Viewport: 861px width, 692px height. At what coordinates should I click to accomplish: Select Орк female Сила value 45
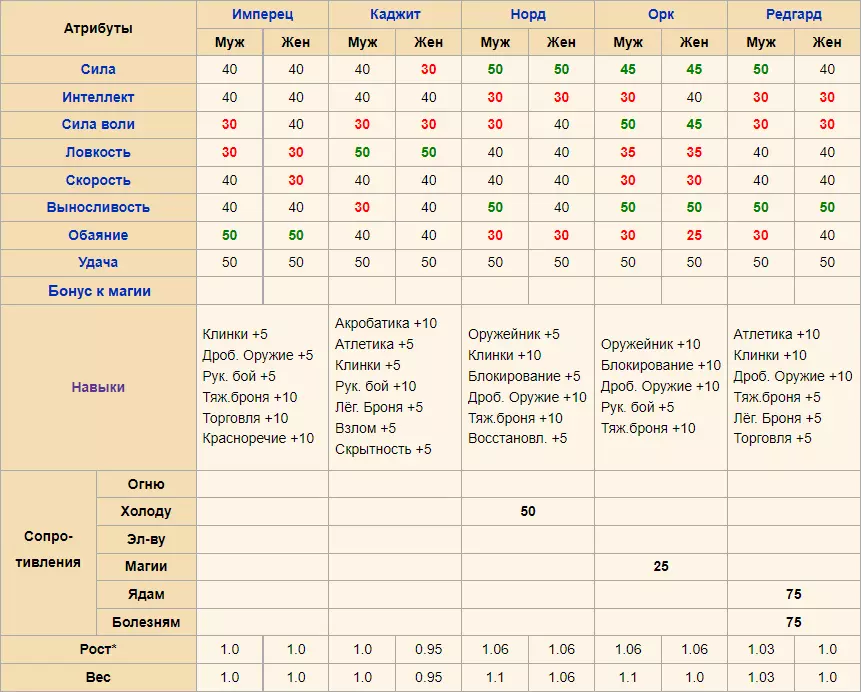click(x=694, y=69)
